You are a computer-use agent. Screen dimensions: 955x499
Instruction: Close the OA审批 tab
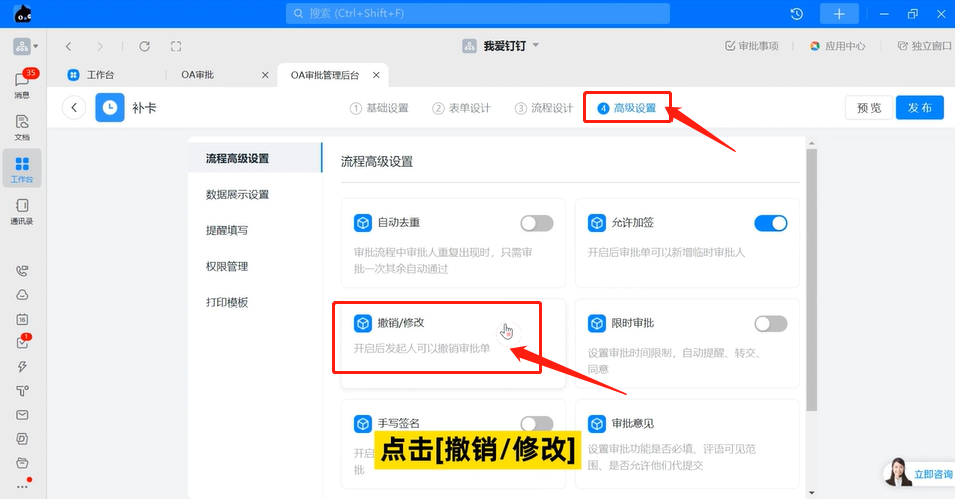pyautogui.click(x=265, y=75)
